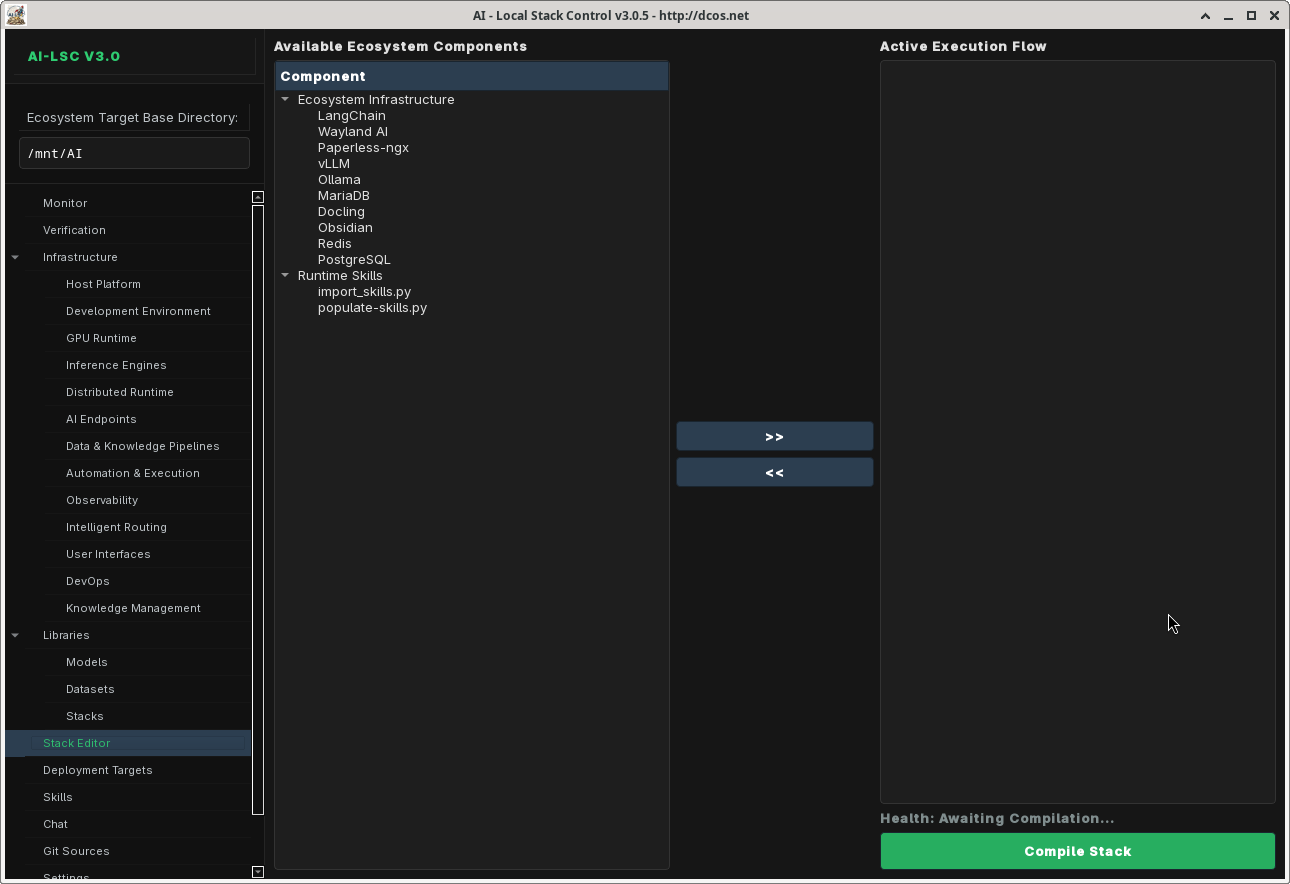Select the Ollama component
1290x884 pixels.
click(x=339, y=179)
